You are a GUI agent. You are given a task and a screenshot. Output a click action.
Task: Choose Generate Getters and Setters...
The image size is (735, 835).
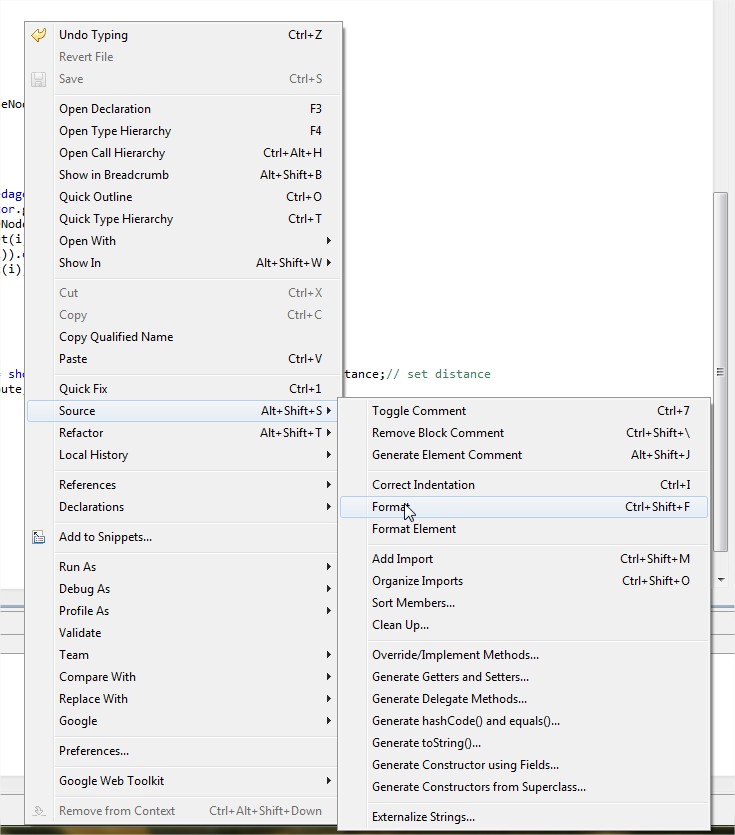(524, 677)
